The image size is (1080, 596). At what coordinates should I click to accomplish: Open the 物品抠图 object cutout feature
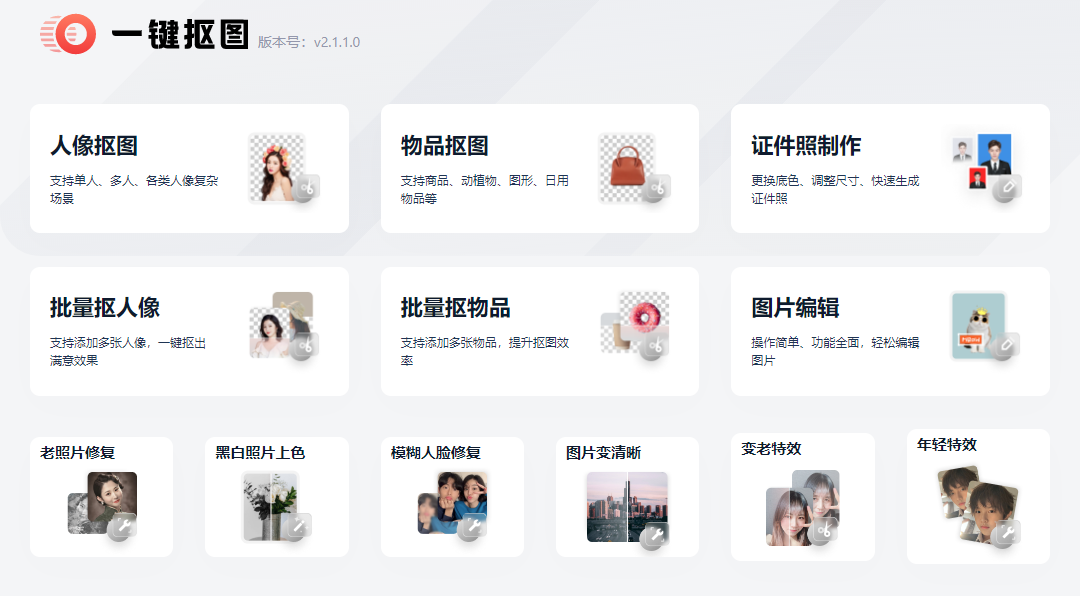coord(540,169)
